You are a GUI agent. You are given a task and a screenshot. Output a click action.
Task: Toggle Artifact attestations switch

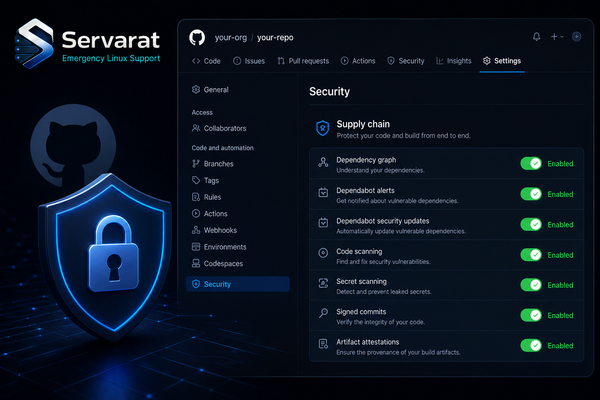point(531,345)
